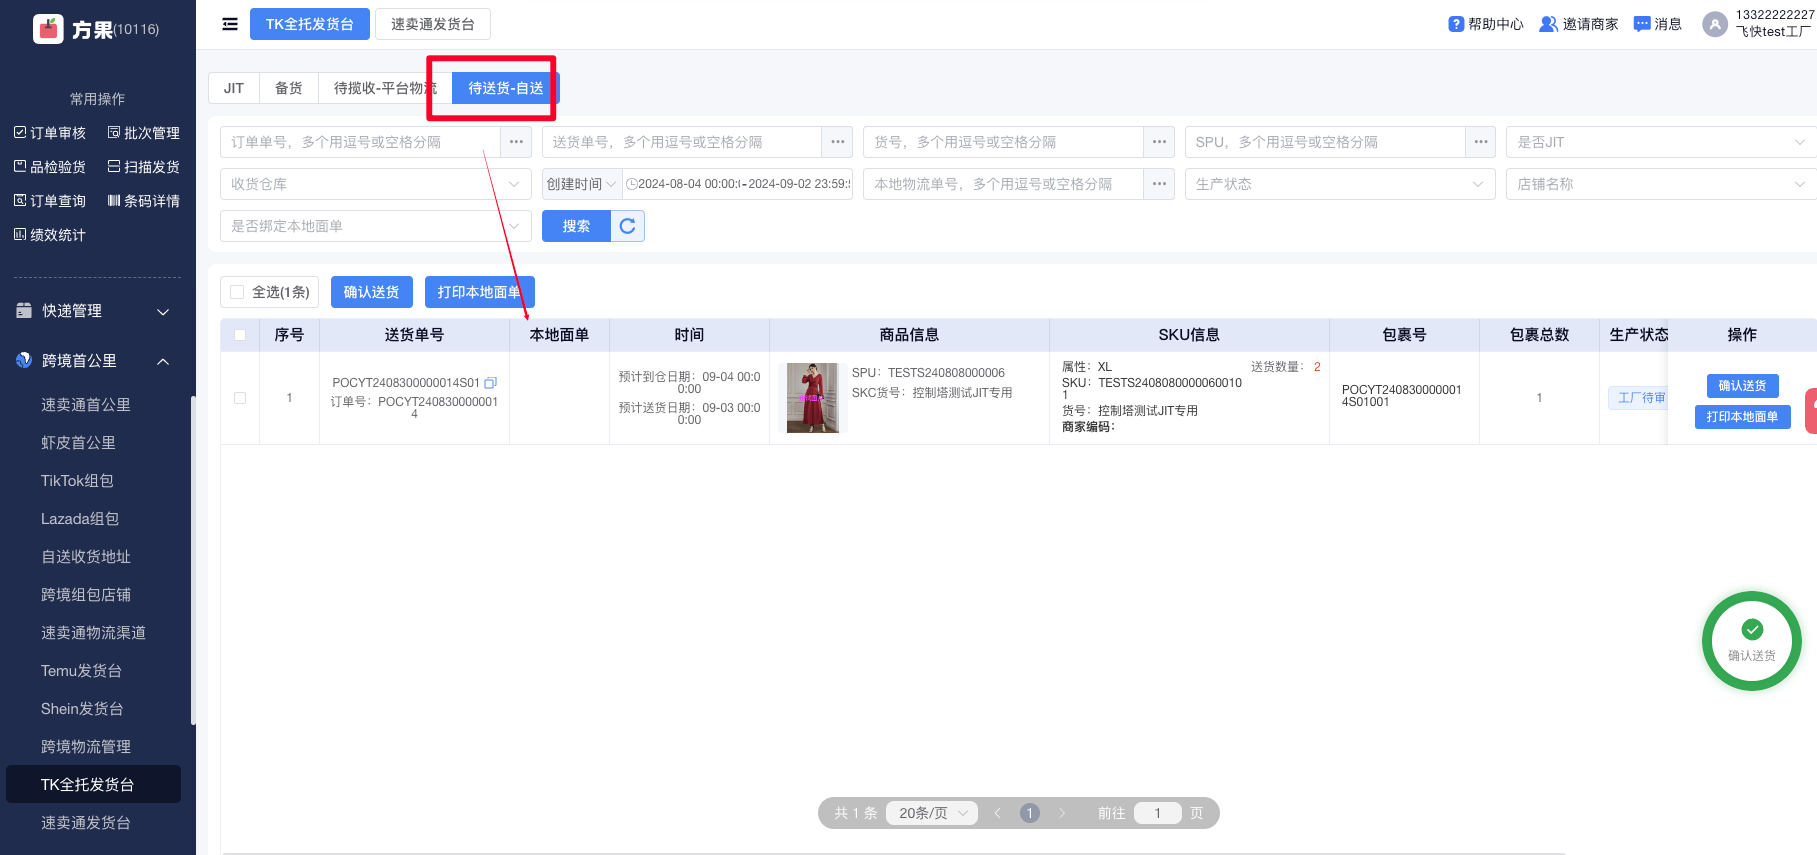Expand the 生产状态 dropdown
Image resolution: width=1817 pixels, height=855 pixels.
pyautogui.click(x=1340, y=184)
